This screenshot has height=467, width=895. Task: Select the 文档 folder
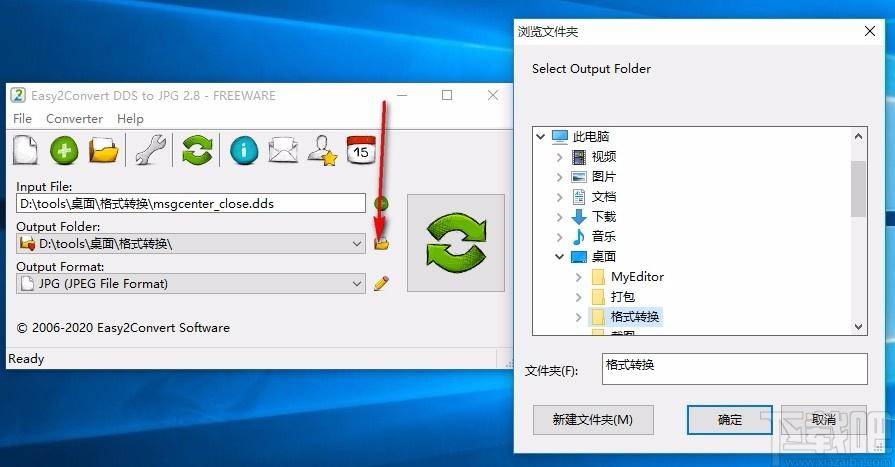pyautogui.click(x=603, y=197)
